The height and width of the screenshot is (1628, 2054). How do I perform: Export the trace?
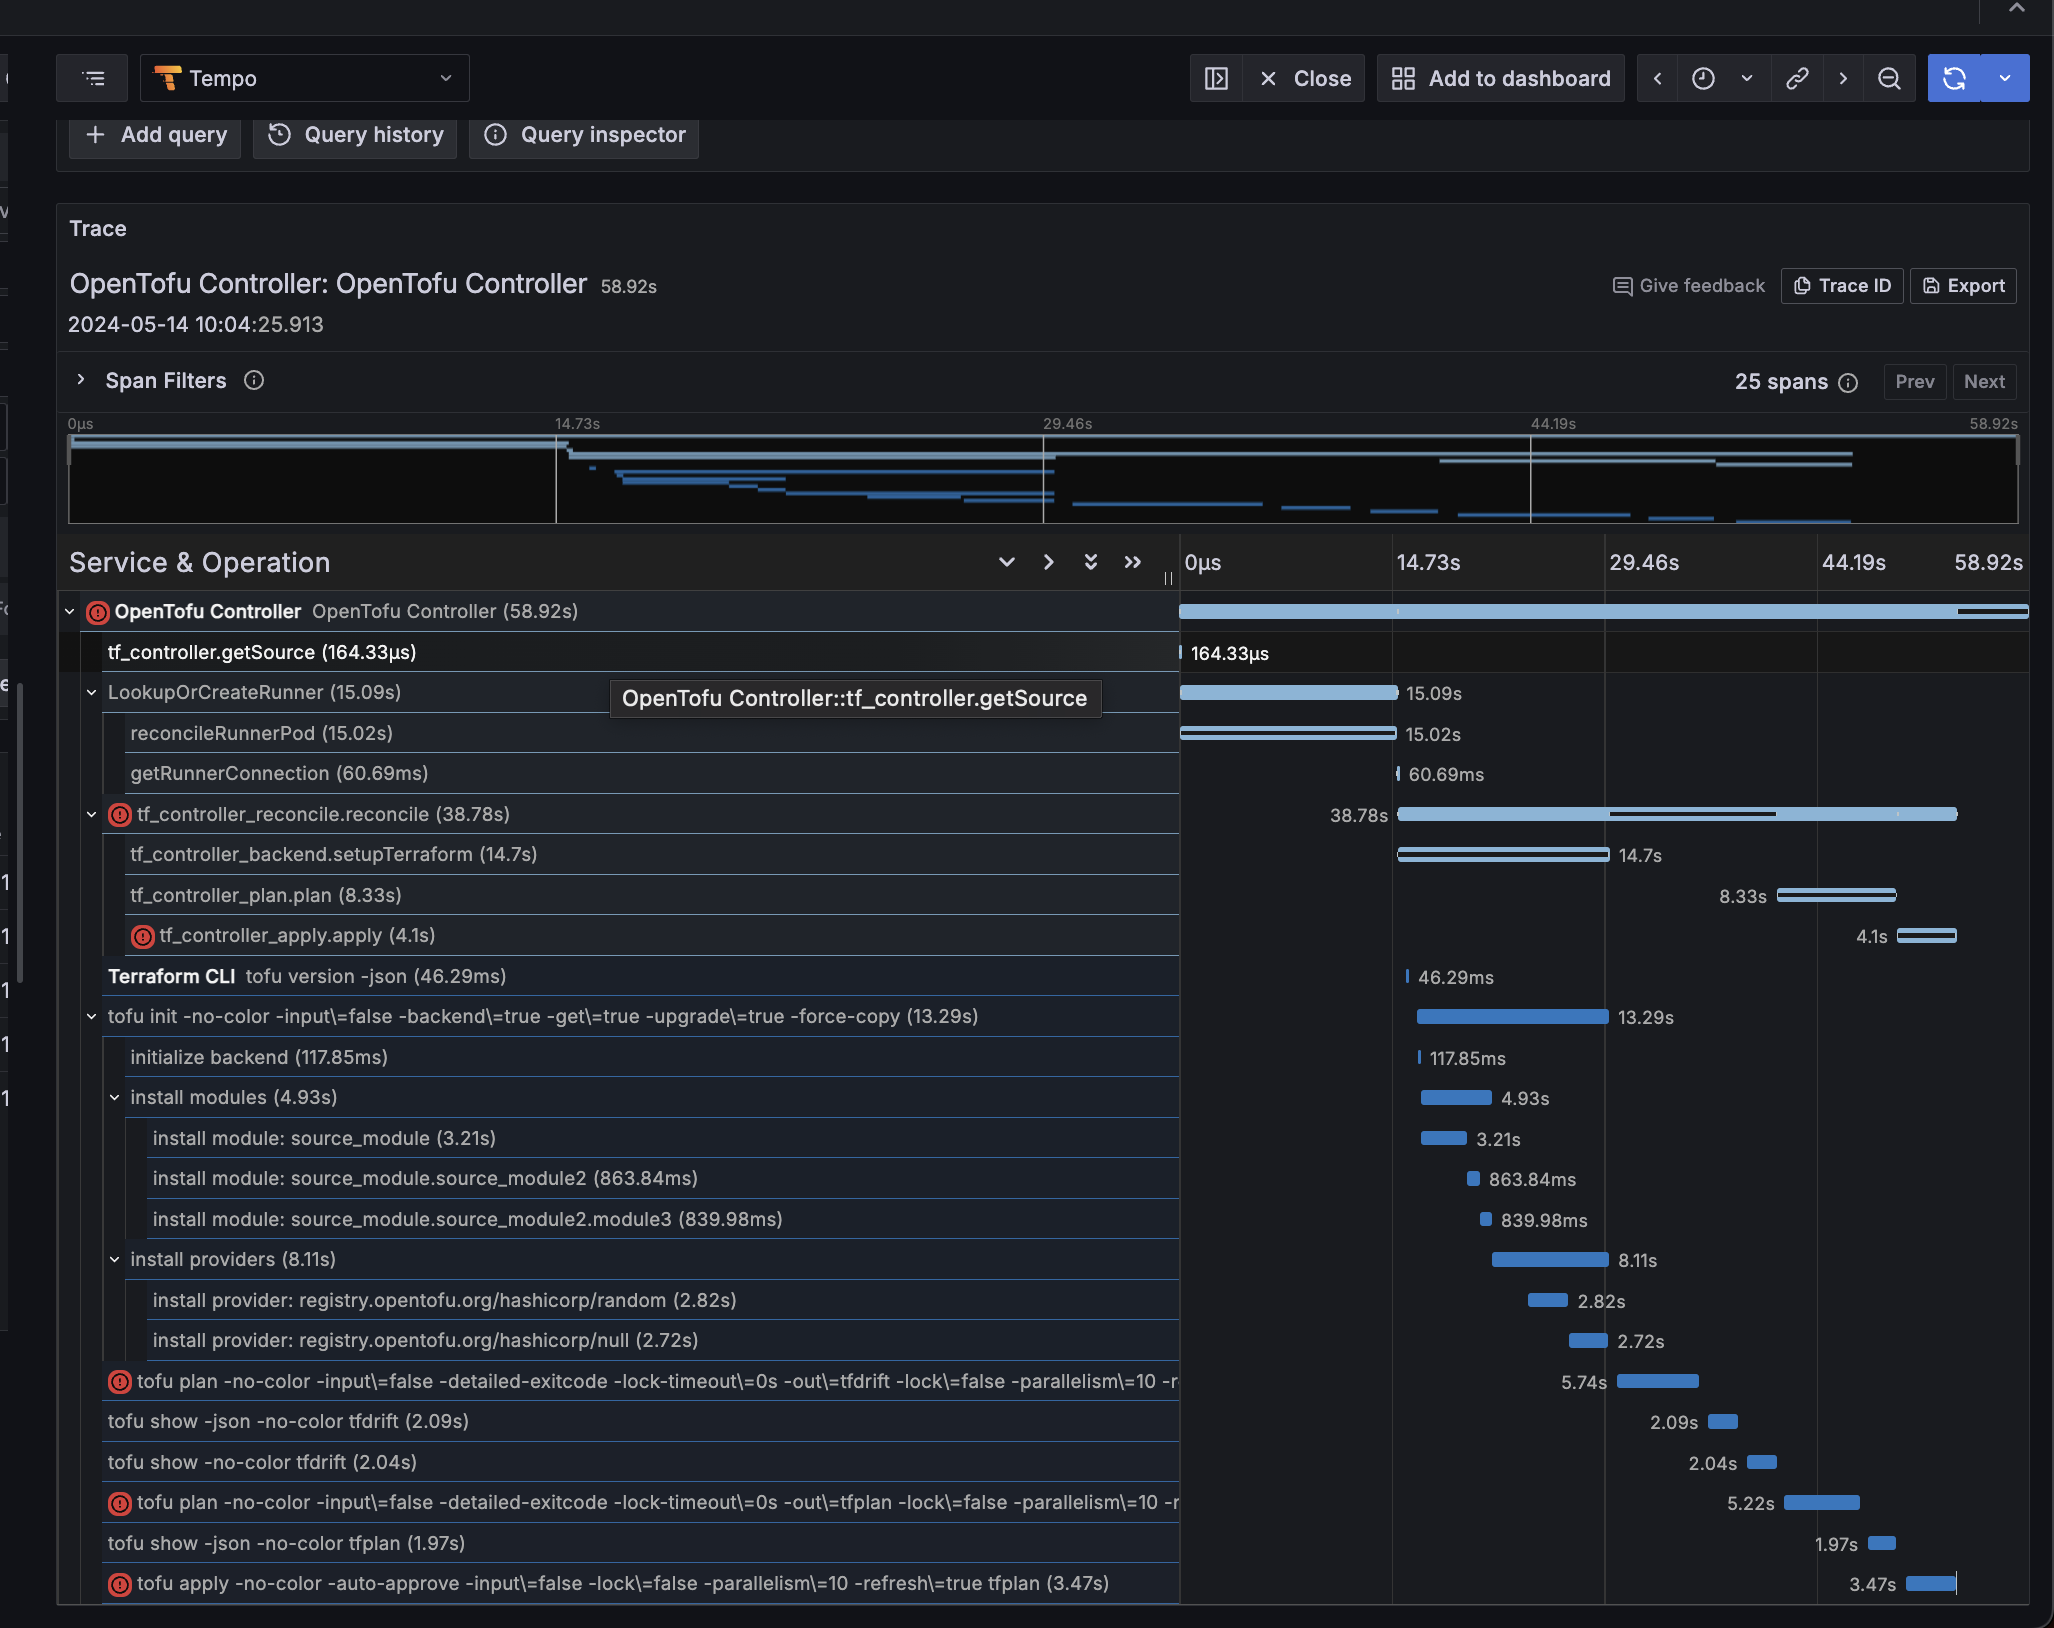tap(1963, 286)
